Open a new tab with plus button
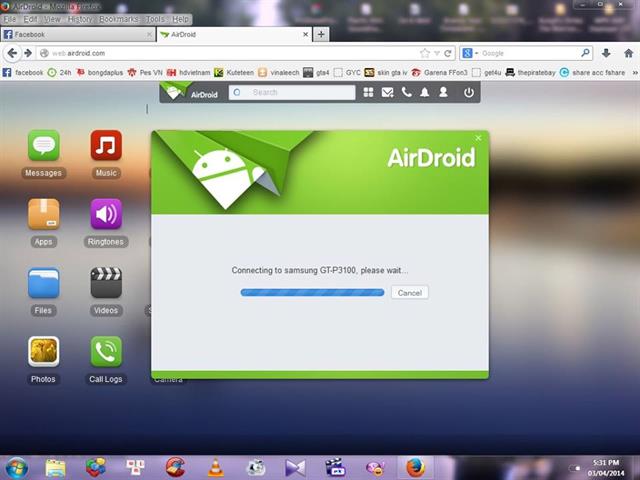640x480 pixels. pos(321,35)
